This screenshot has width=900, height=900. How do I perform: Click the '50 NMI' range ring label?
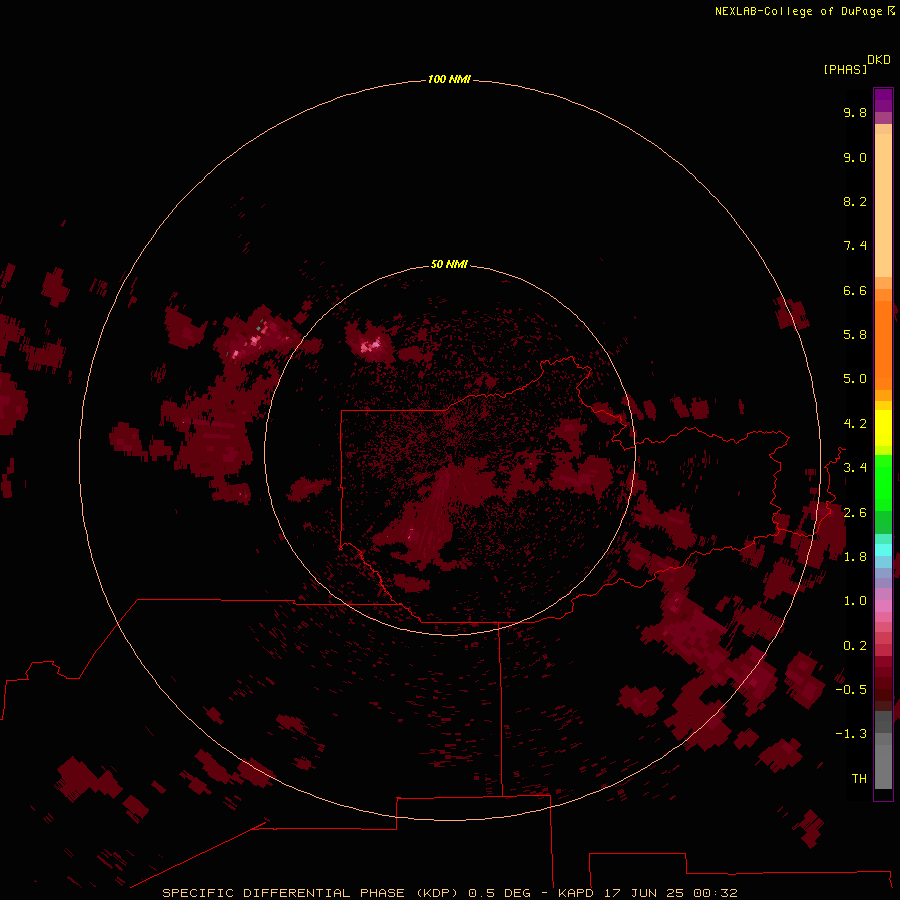[x=449, y=264]
